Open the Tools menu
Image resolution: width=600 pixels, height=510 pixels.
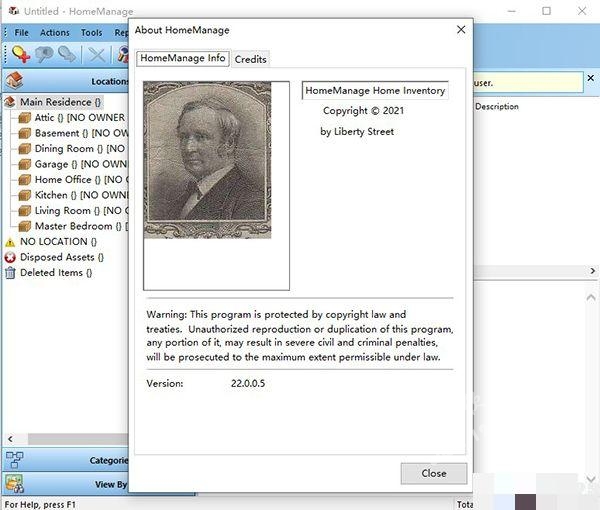[x=91, y=33]
